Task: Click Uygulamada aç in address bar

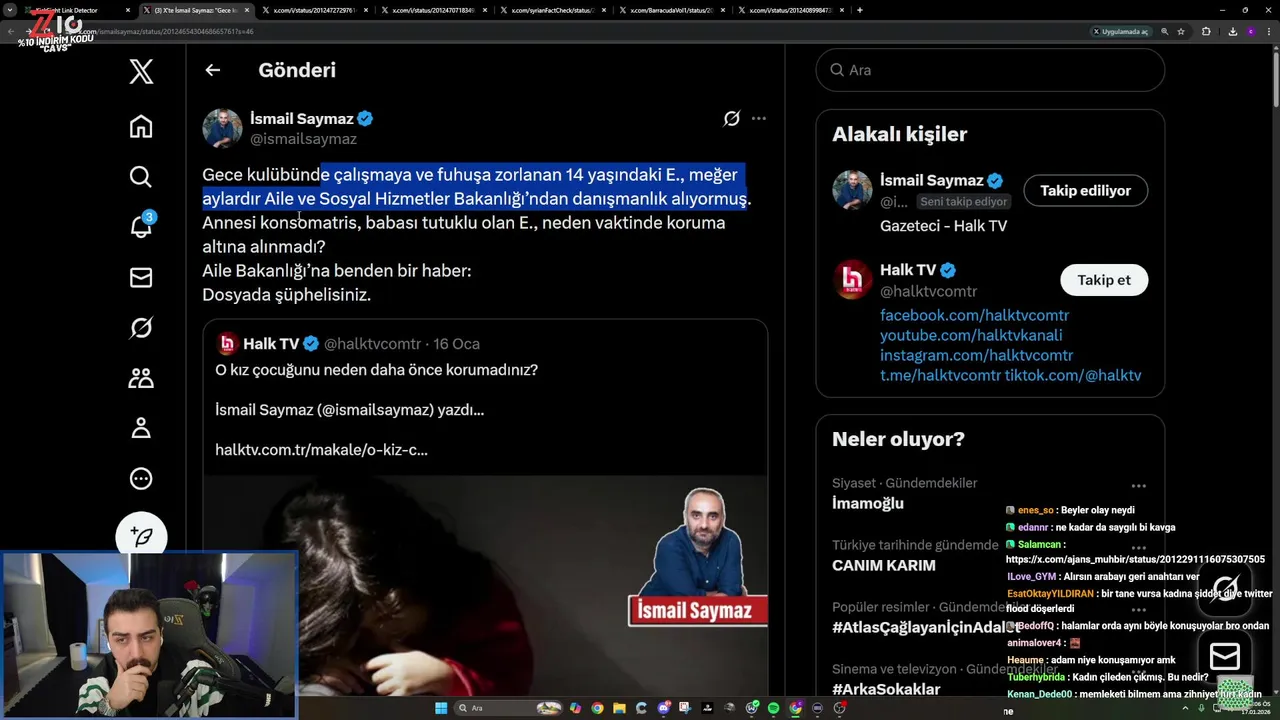Action: pos(1120,31)
